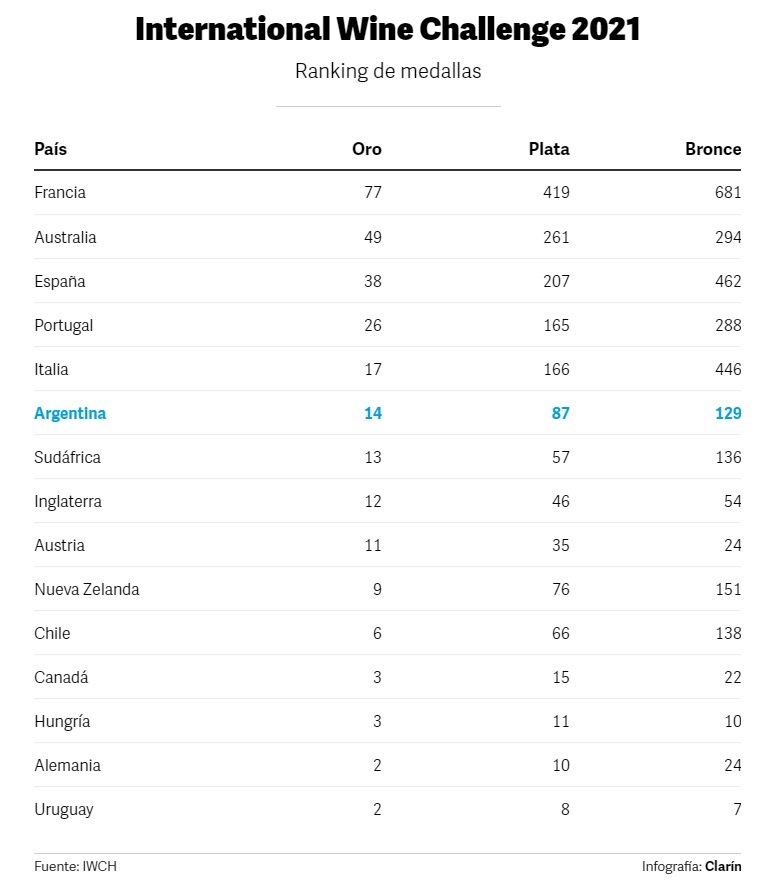
Task: Select the 'Ranking de medallas' subtitle
Action: (388, 71)
